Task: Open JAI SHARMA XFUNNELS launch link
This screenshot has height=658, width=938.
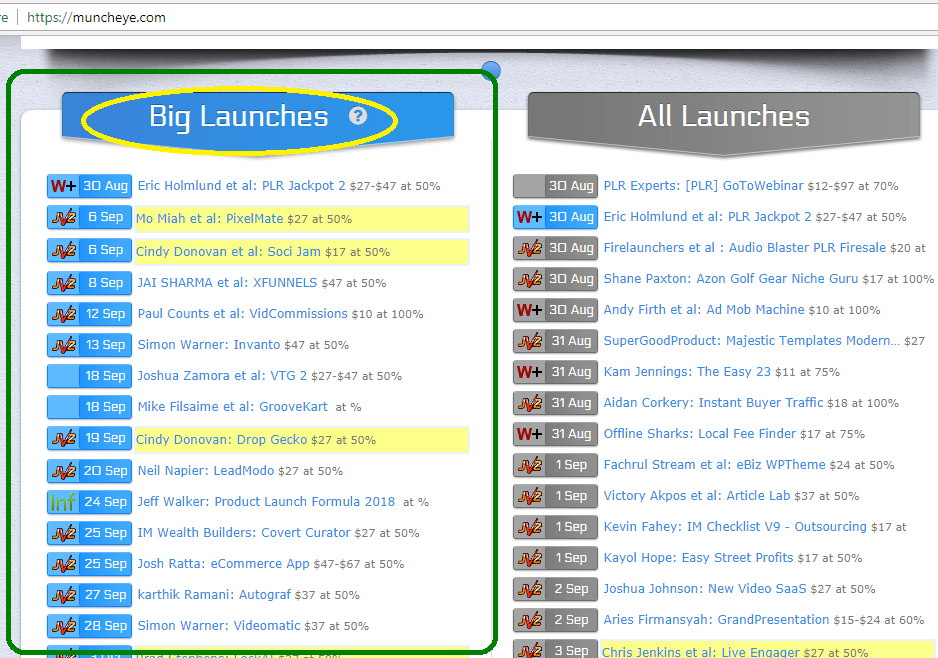Action: click(x=227, y=283)
